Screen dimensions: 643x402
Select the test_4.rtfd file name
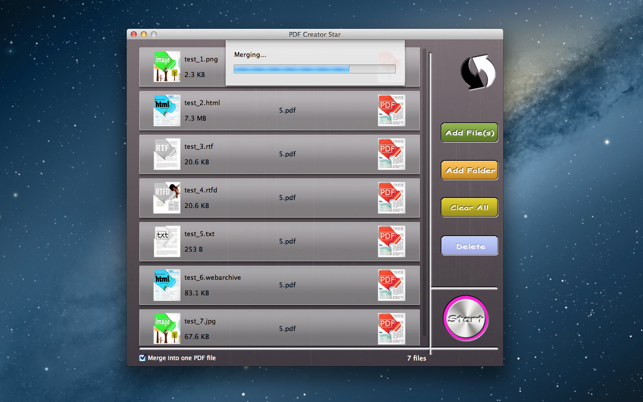[x=201, y=190]
